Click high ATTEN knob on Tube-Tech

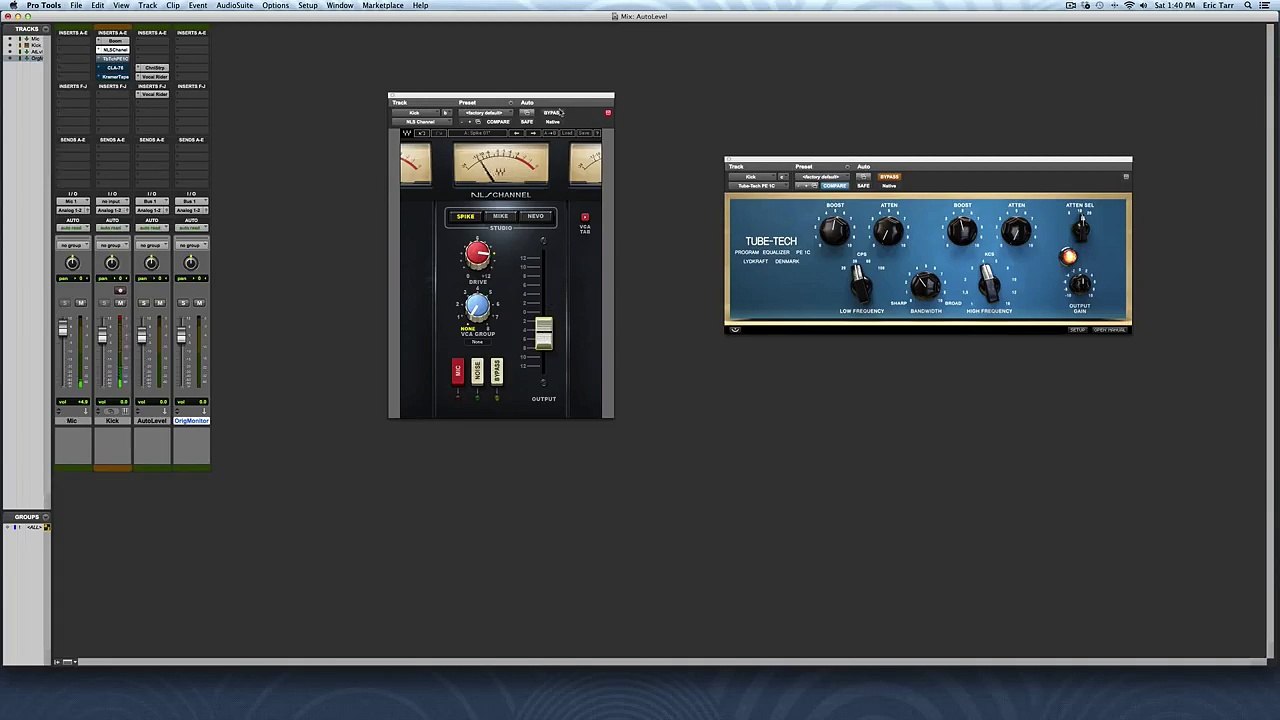click(x=1016, y=232)
